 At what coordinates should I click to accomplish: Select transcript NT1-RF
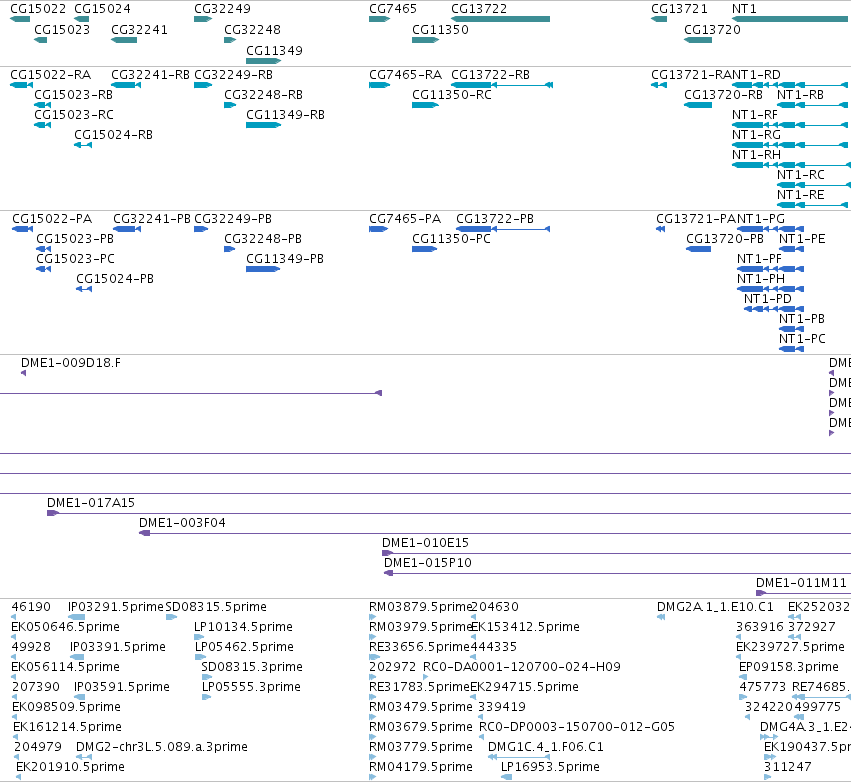click(x=754, y=115)
